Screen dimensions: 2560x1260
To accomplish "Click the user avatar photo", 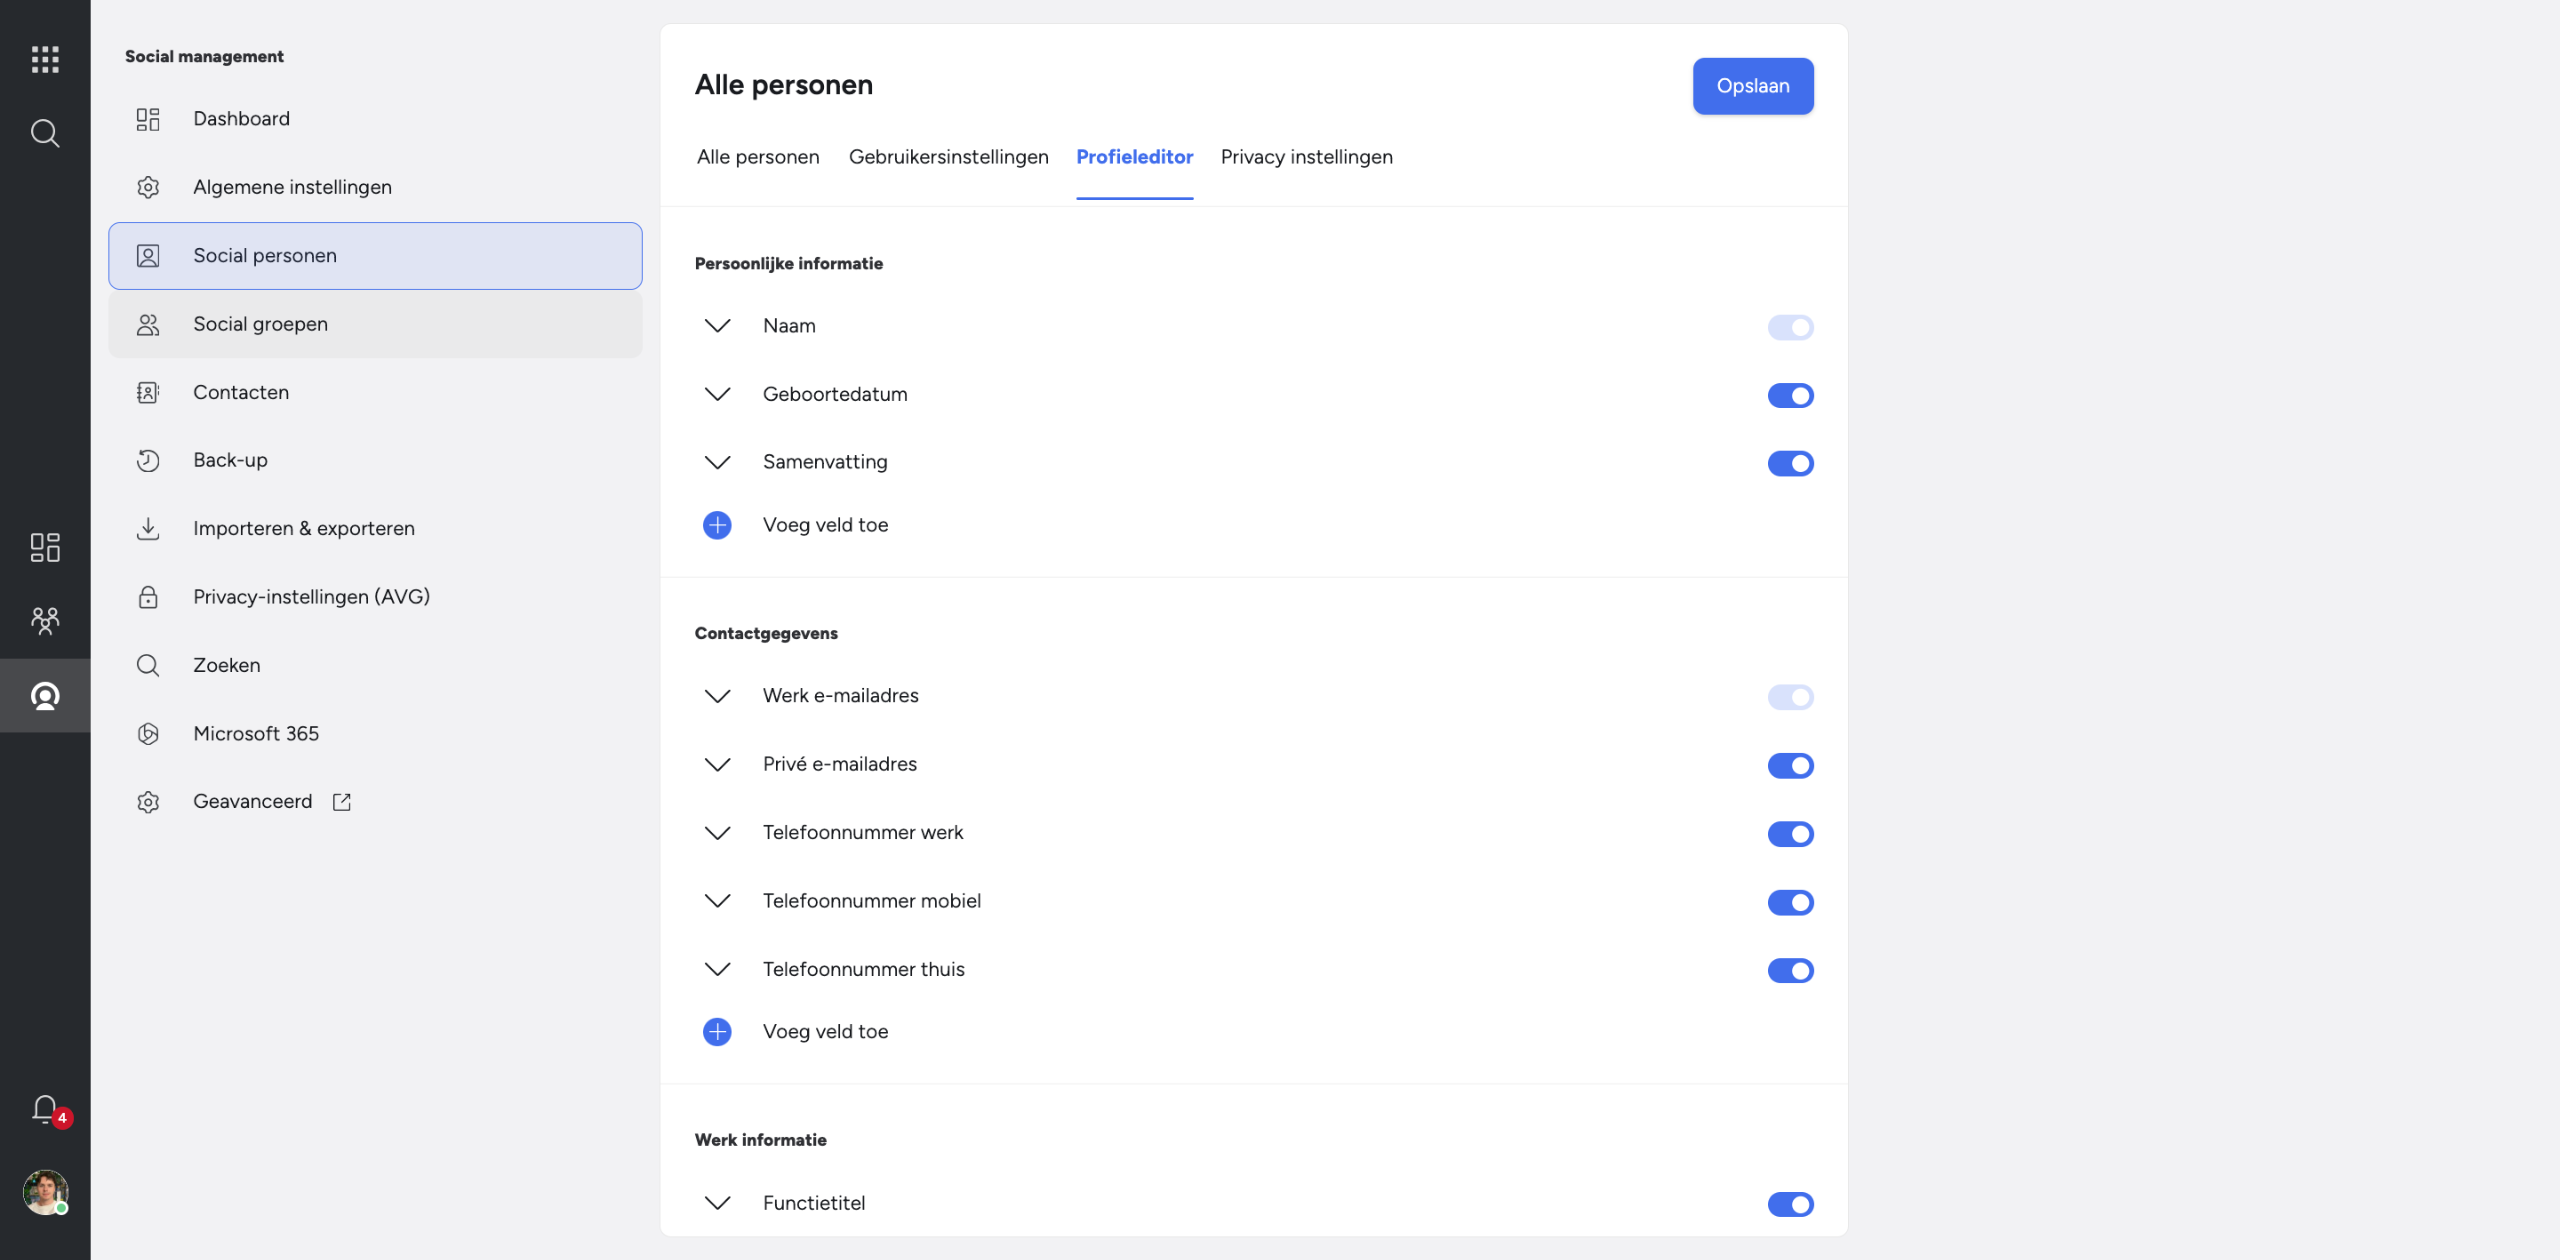I will tap(45, 1192).
